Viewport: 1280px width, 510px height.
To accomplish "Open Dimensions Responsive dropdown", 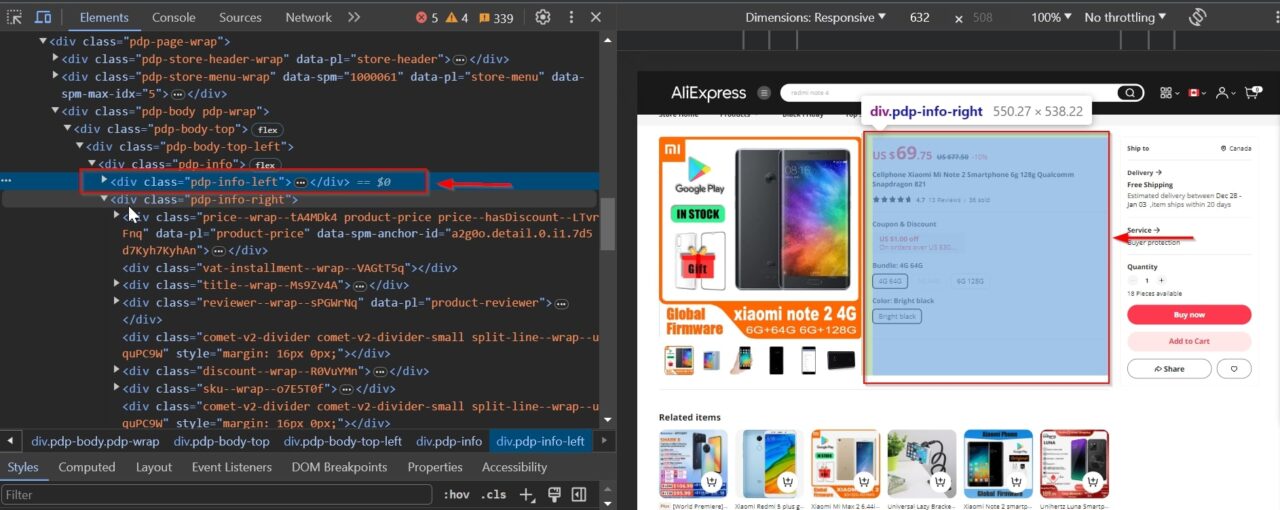I will 816,17.
